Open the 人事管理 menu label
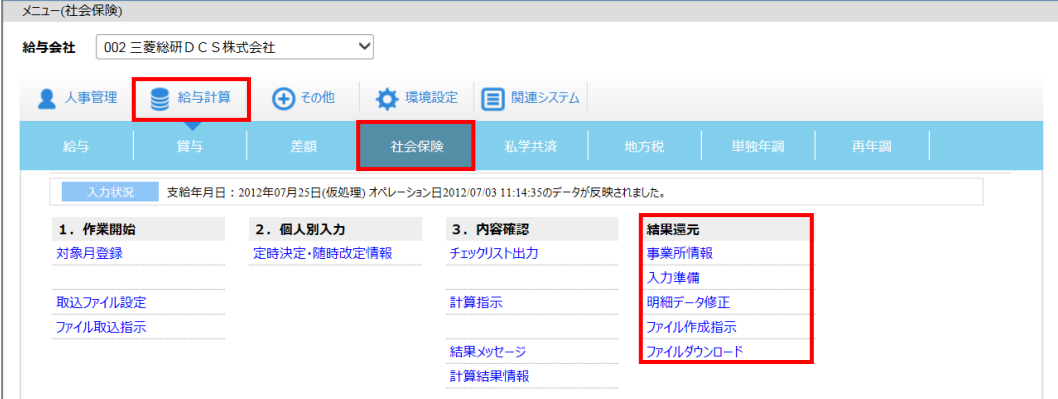 pyautogui.click(x=90, y=99)
